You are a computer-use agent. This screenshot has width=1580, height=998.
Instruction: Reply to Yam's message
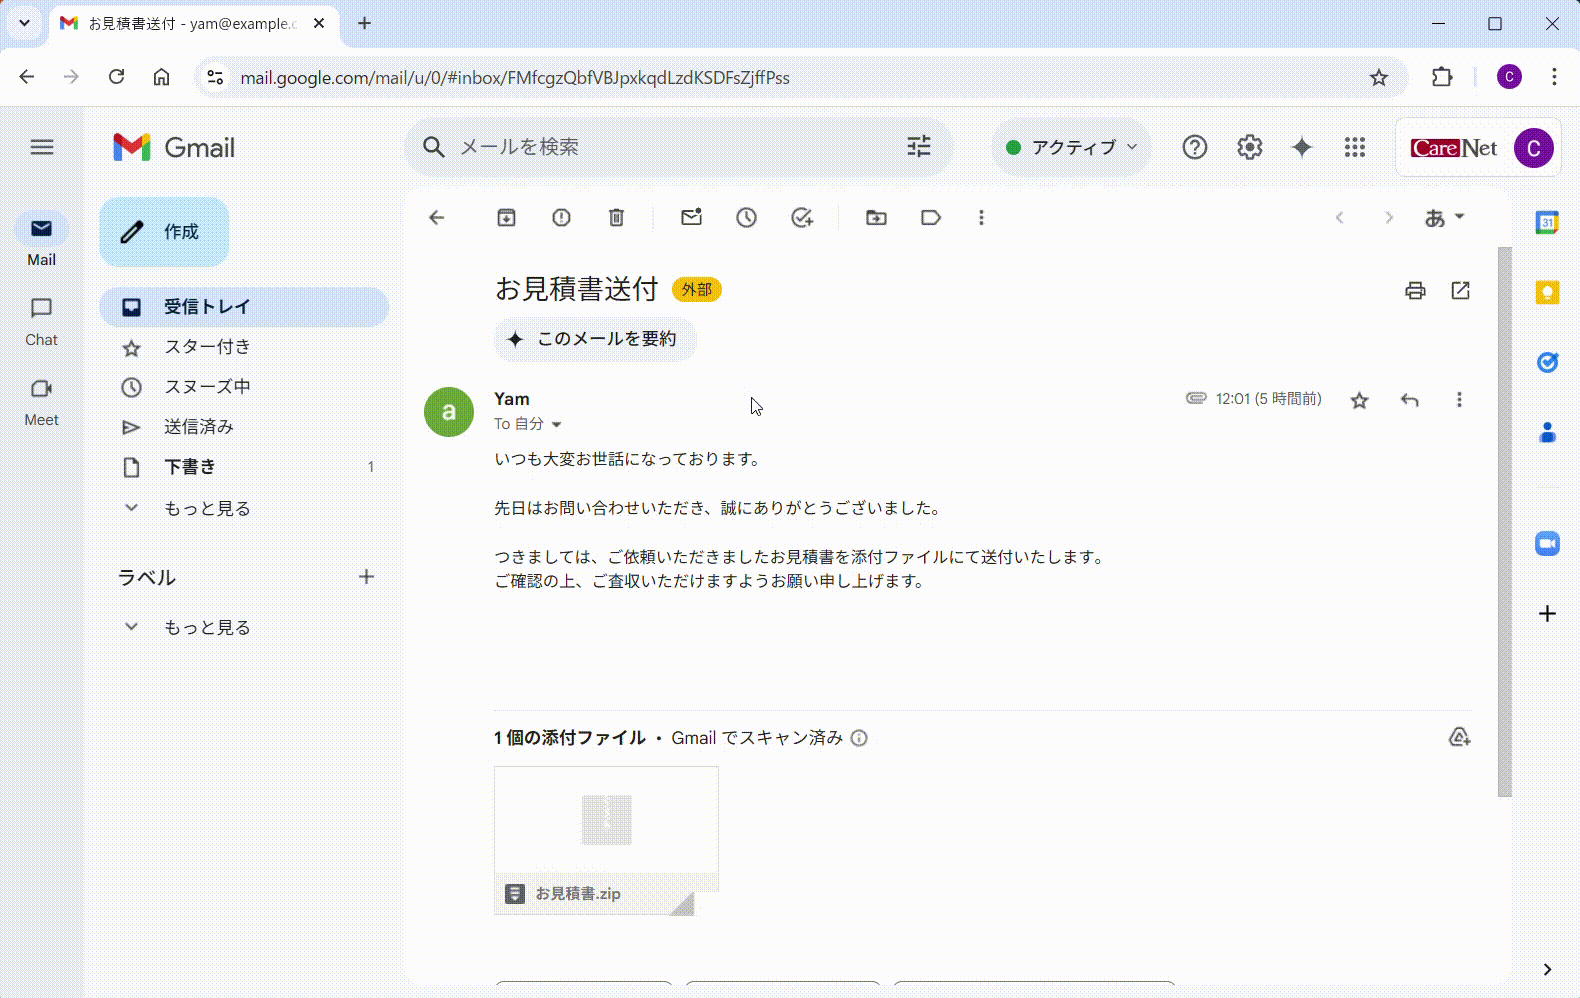click(1410, 400)
